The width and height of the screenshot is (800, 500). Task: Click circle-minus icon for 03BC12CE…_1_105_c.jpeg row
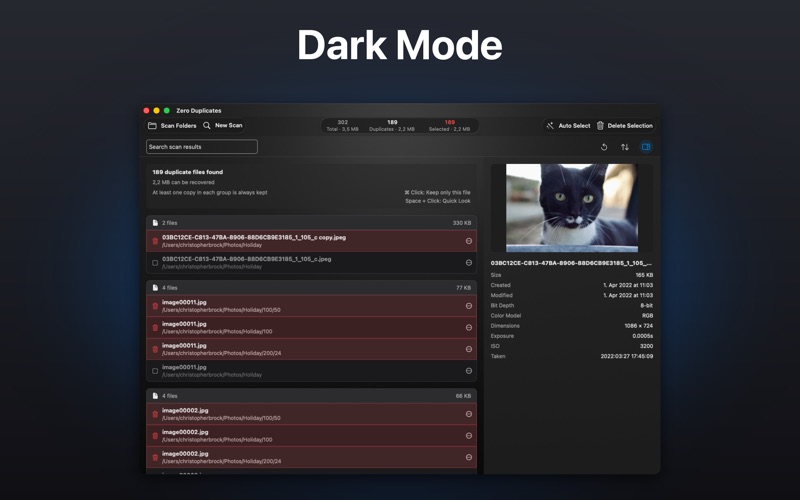click(469, 263)
